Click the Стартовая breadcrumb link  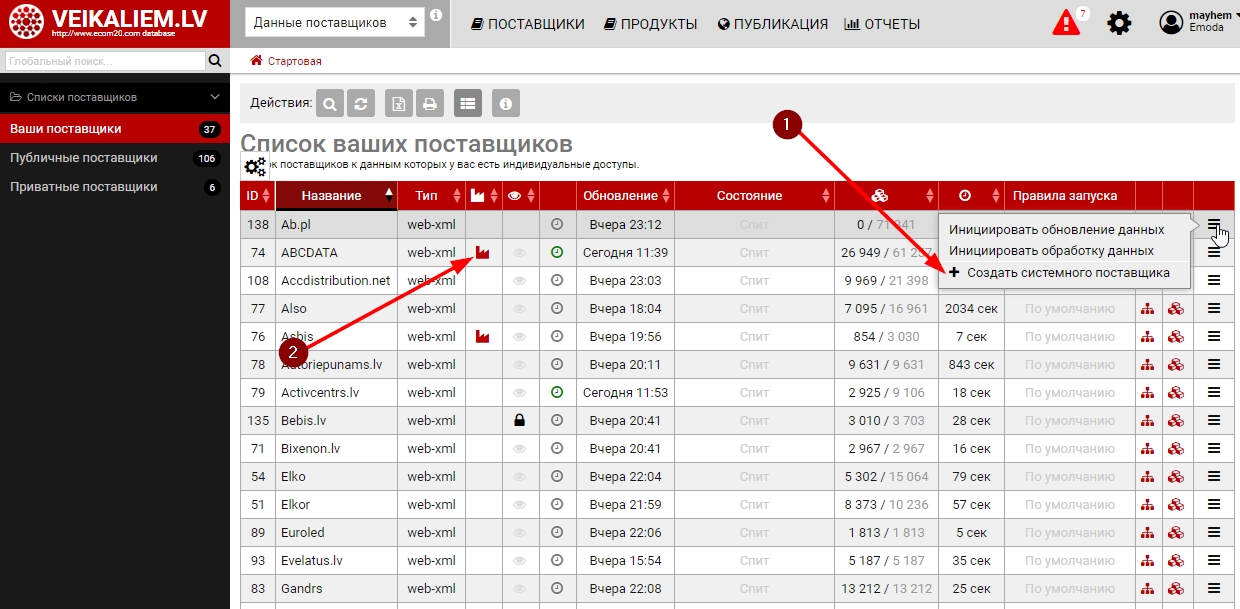[x=294, y=61]
